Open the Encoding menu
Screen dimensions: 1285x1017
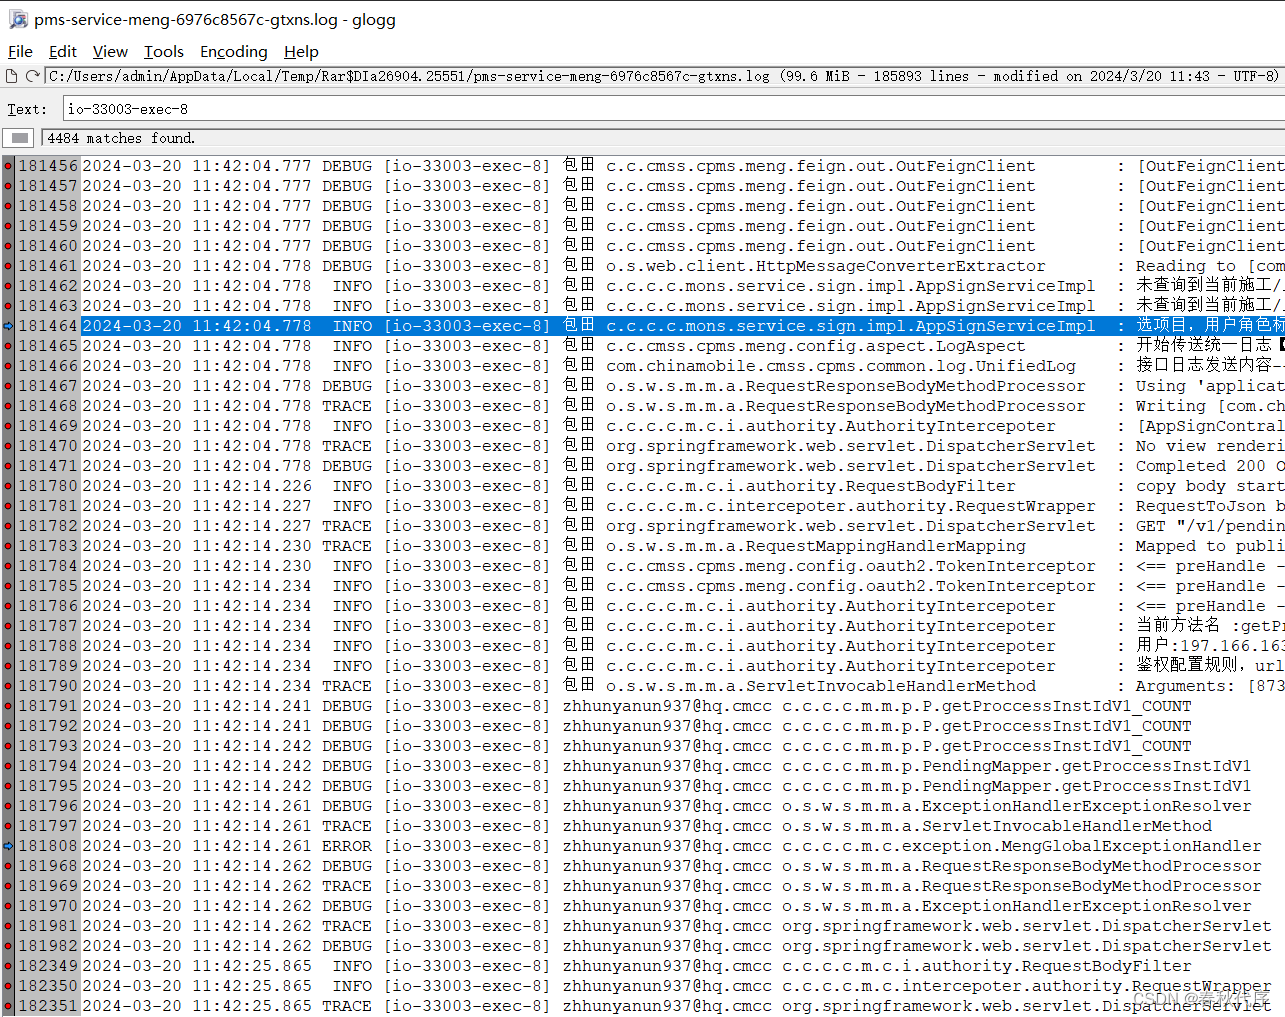(x=233, y=51)
